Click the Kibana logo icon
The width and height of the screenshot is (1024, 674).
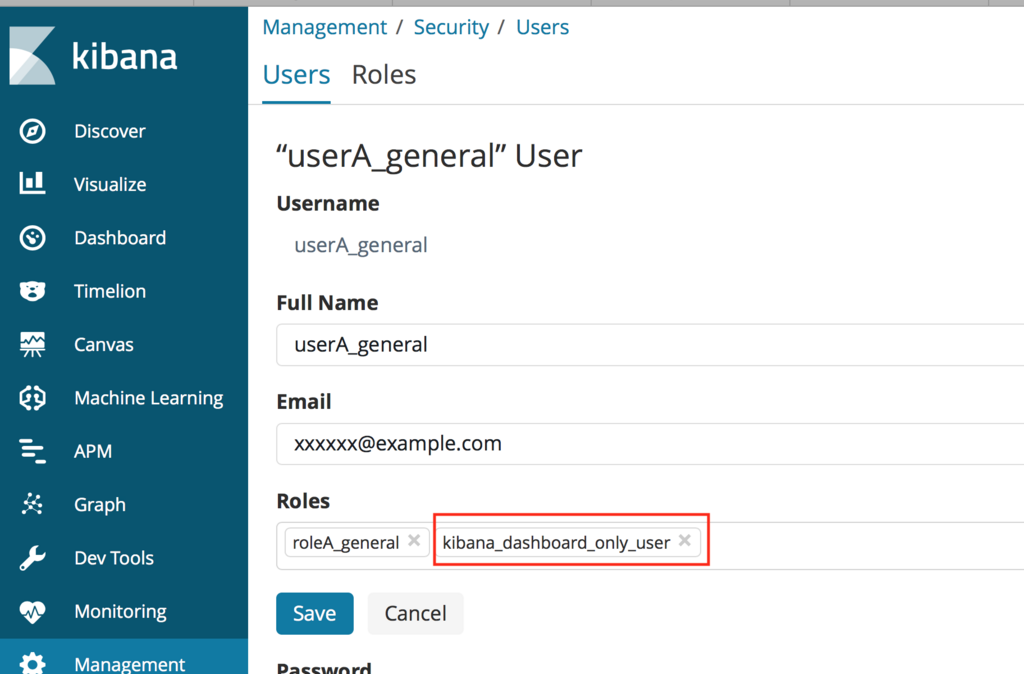[x=32, y=56]
